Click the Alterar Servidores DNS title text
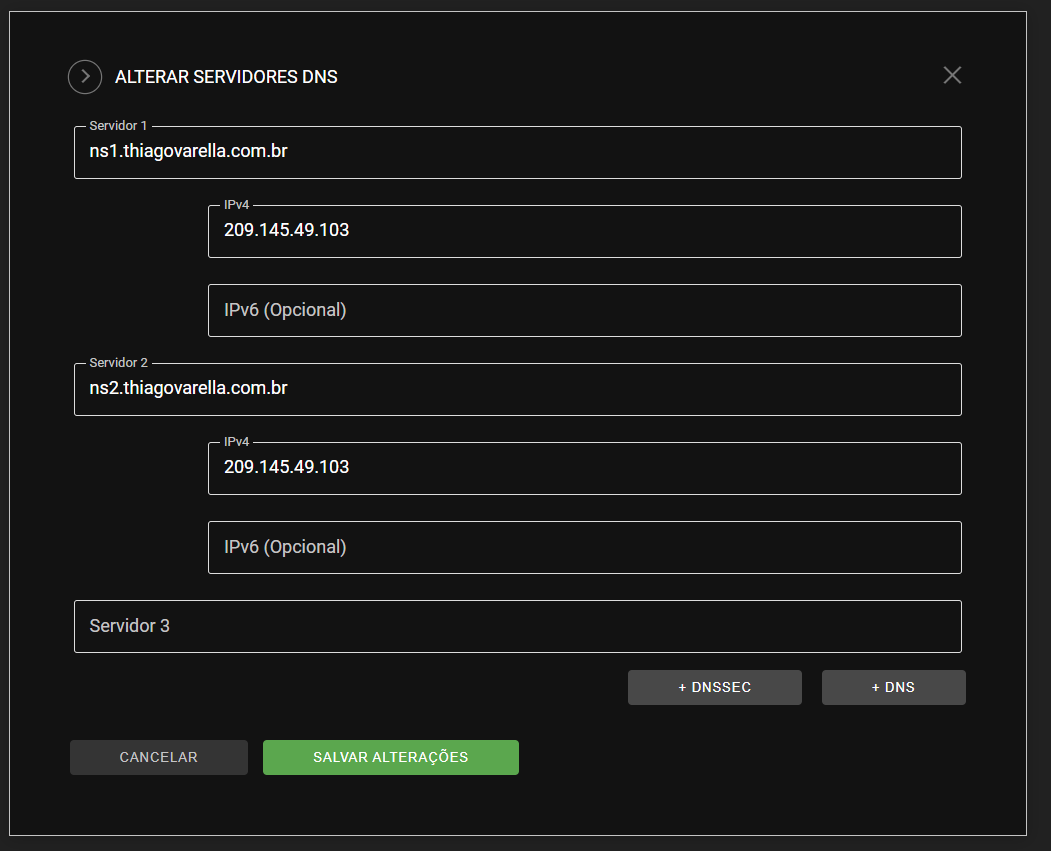The image size is (1051, 851). pyautogui.click(x=226, y=77)
